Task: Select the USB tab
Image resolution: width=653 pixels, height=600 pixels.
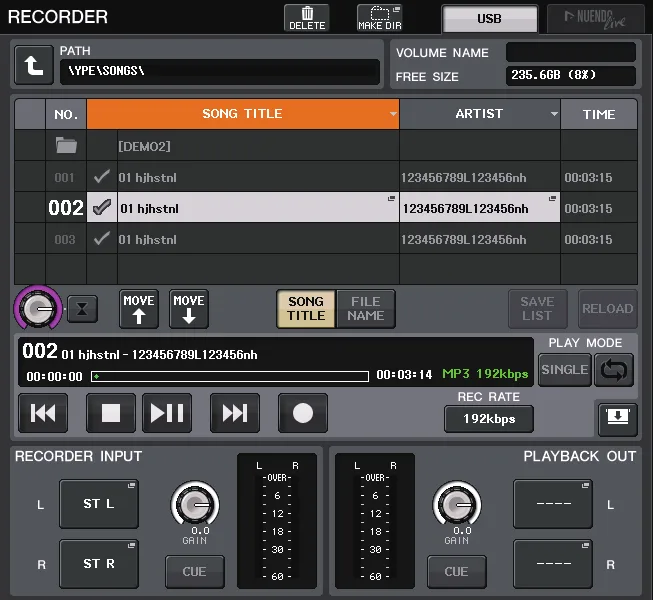Action: (490, 19)
